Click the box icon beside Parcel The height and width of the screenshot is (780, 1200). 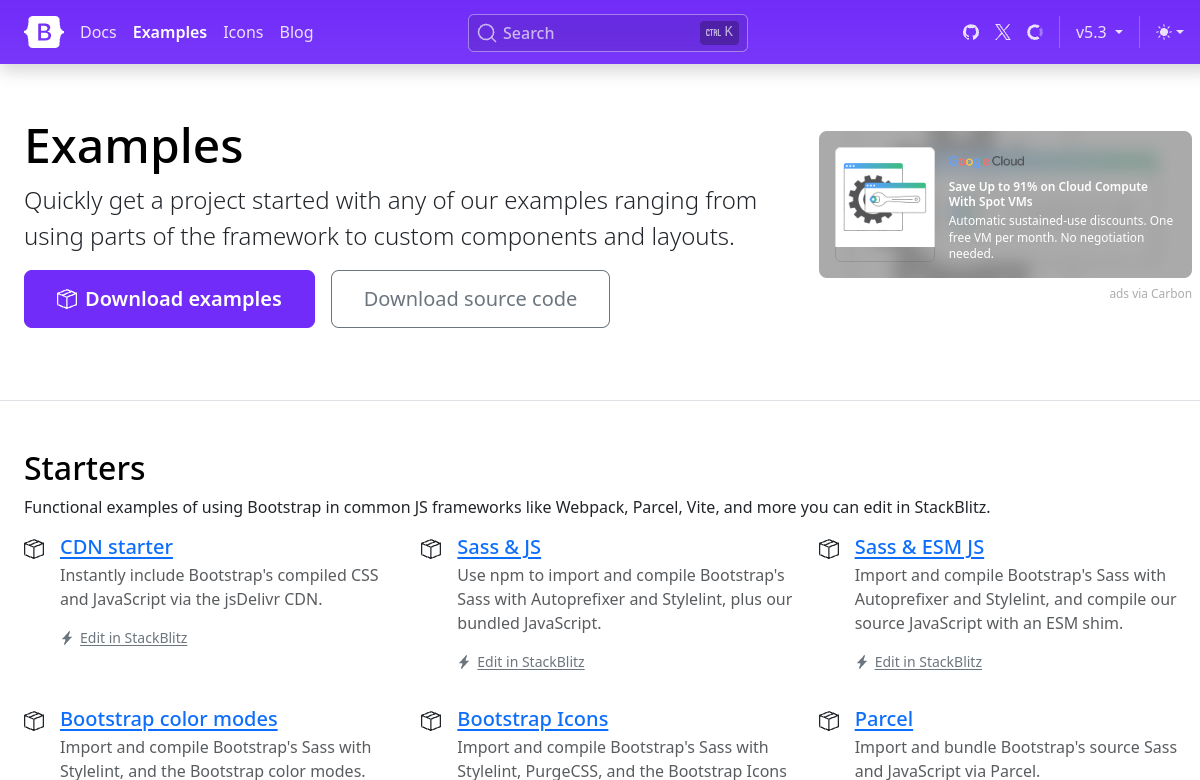pos(829,721)
